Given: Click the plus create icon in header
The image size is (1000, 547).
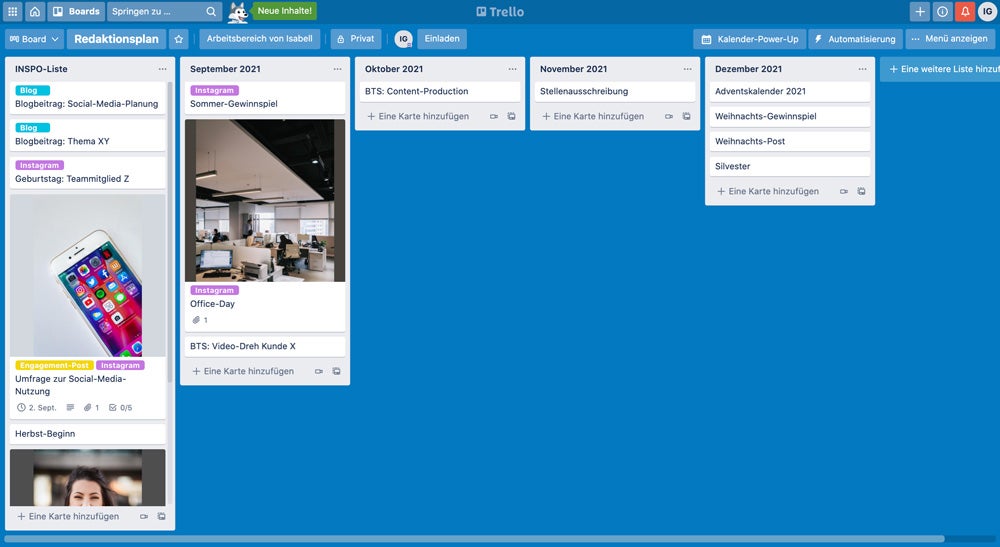Looking at the screenshot, I should (920, 12).
